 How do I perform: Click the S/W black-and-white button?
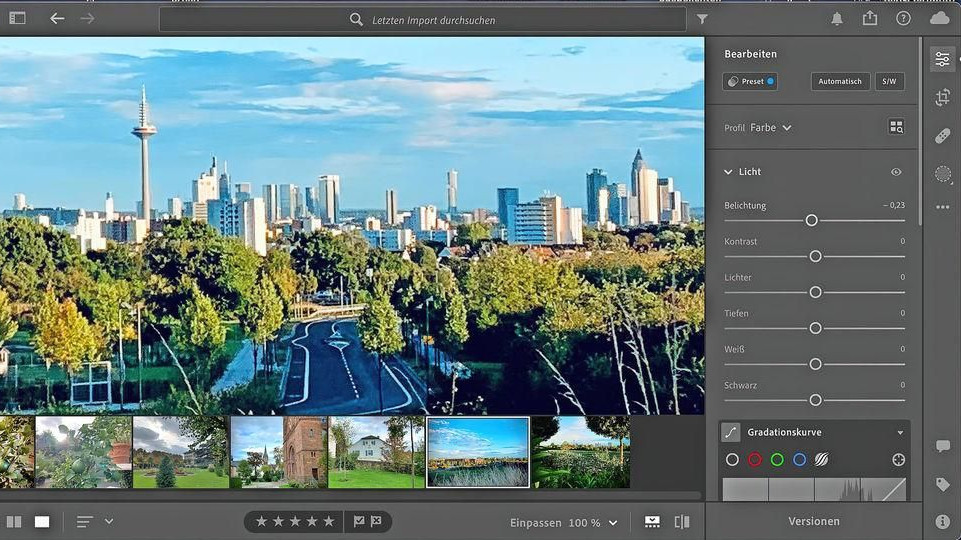pyautogui.click(x=889, y=81)
